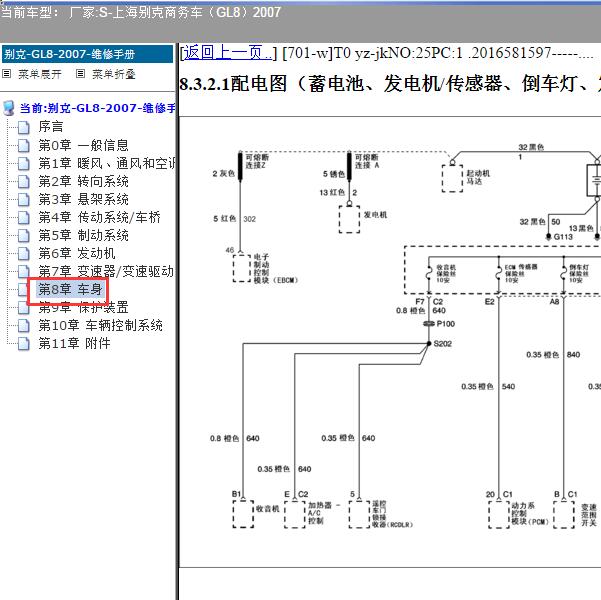Click the page icon beside 第1章 暖风
601x600 pixels.
[23, 163]
